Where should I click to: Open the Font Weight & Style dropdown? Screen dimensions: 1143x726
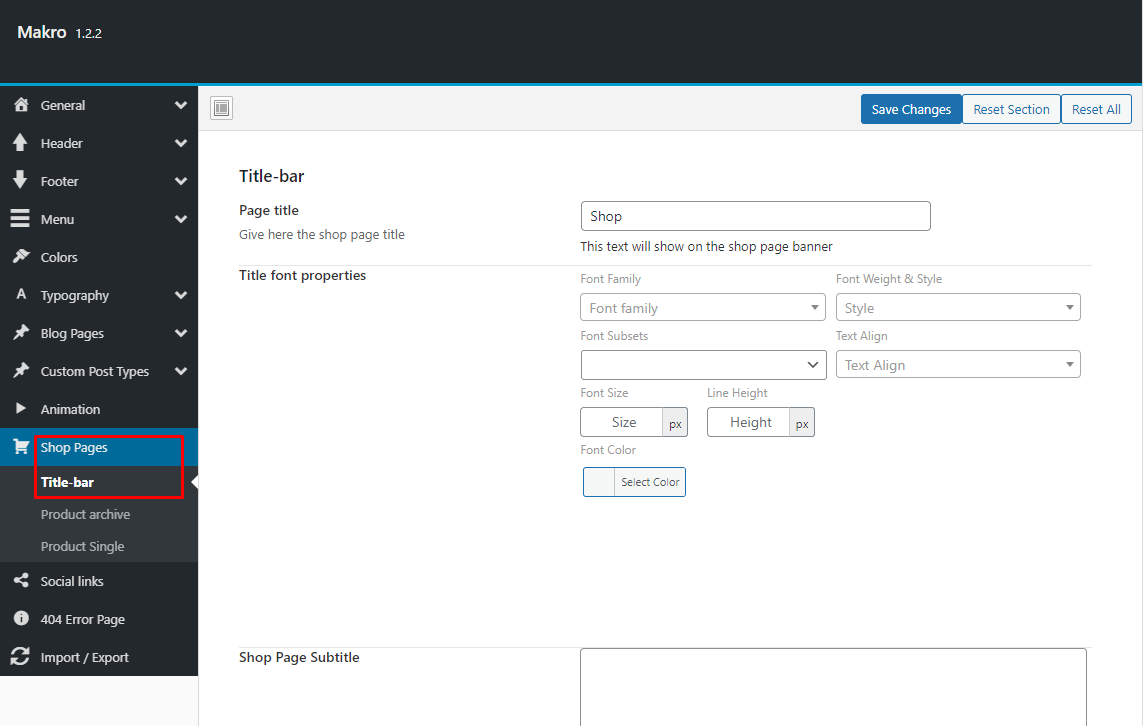pos(958,308)
